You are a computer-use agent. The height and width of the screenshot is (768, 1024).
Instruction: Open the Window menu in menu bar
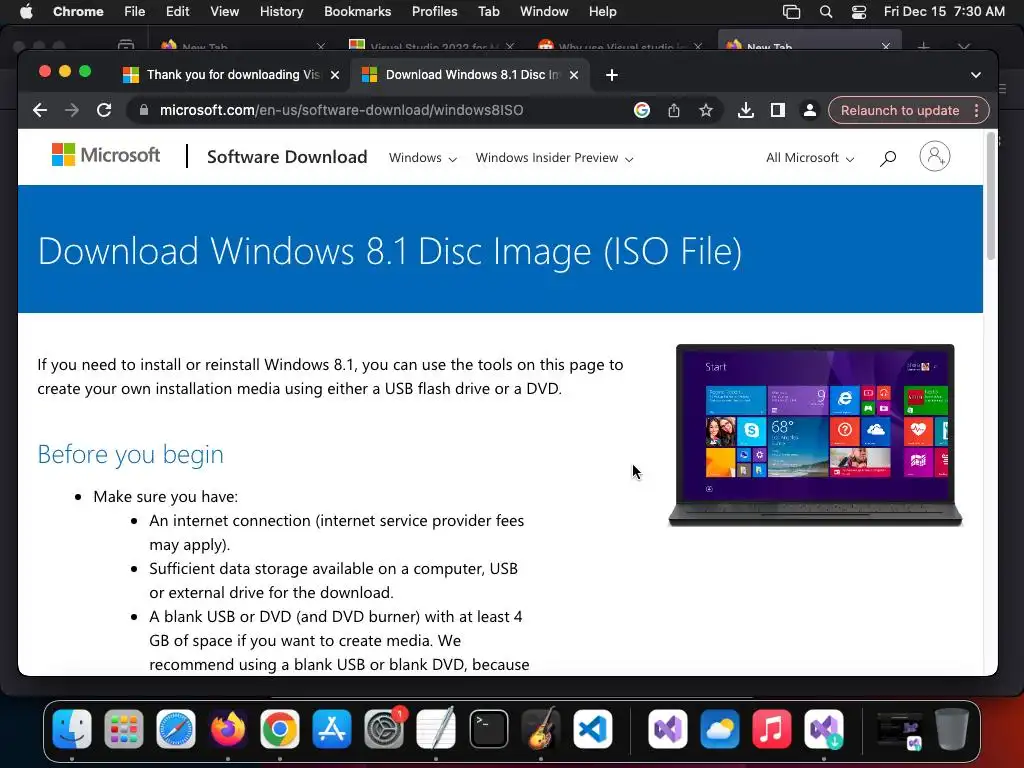(x=544, y=12)
